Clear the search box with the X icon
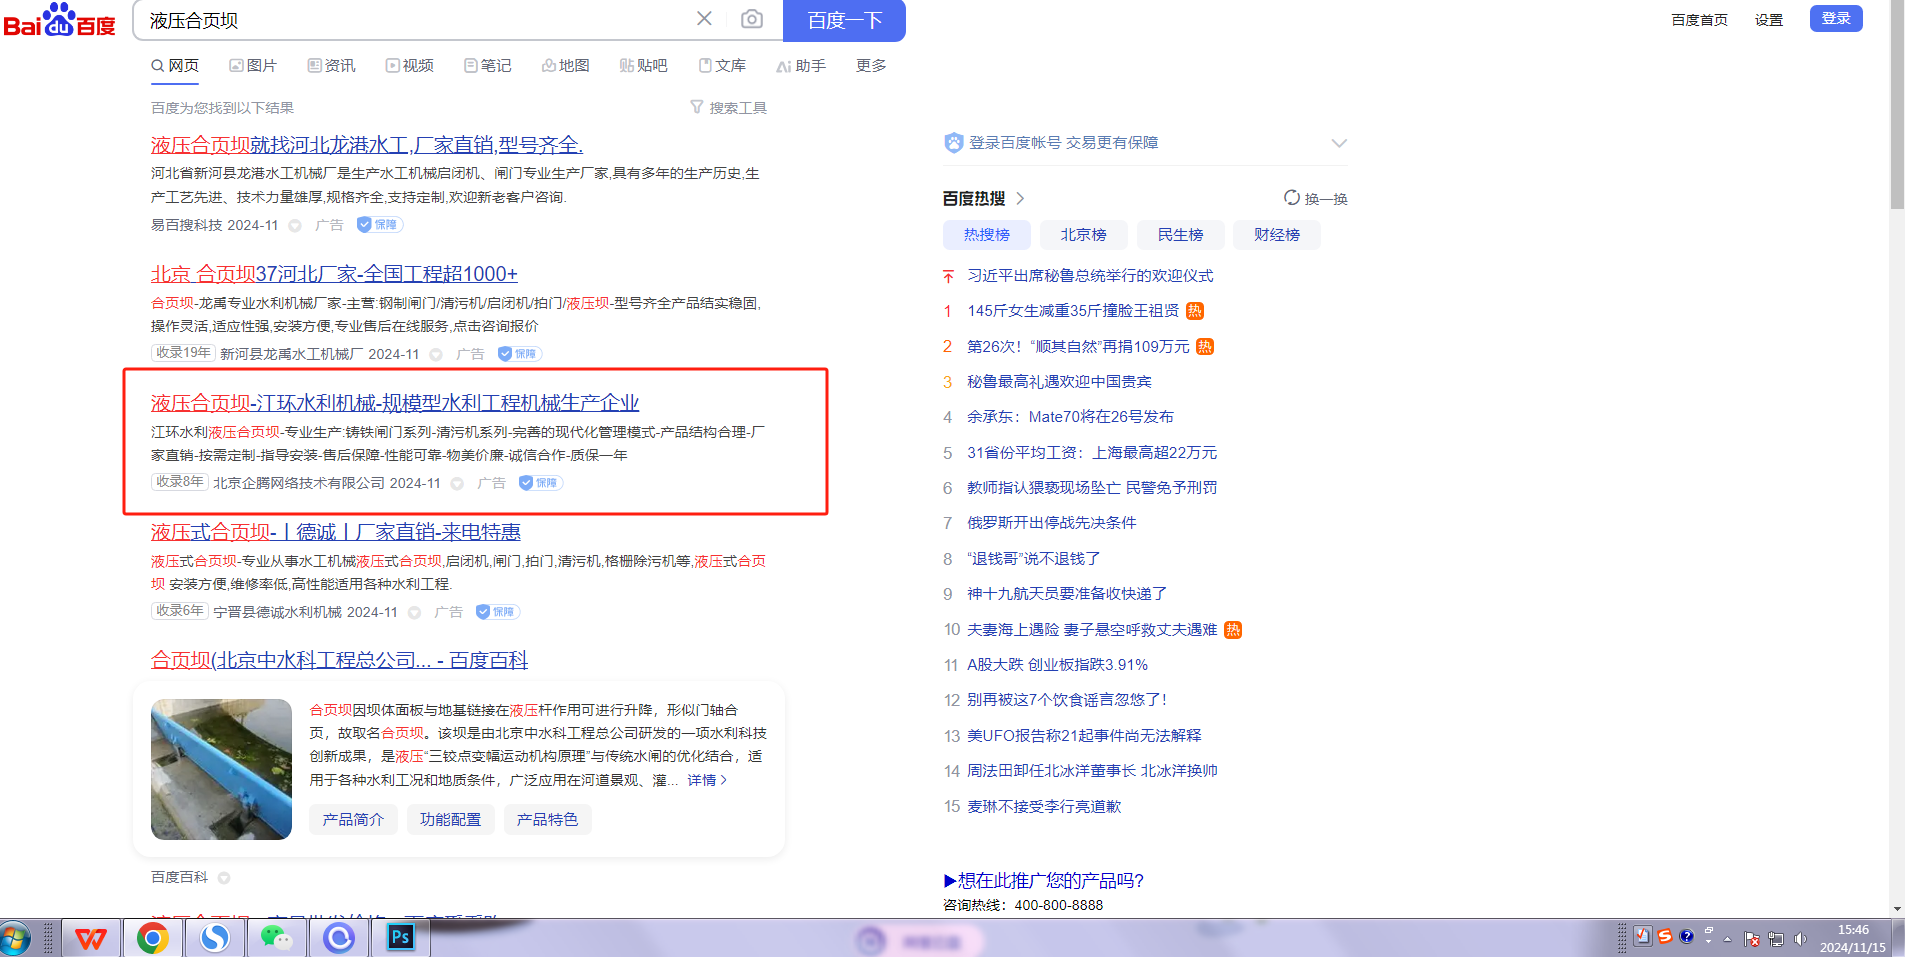Screen dimensions: 1905x957 704,19
